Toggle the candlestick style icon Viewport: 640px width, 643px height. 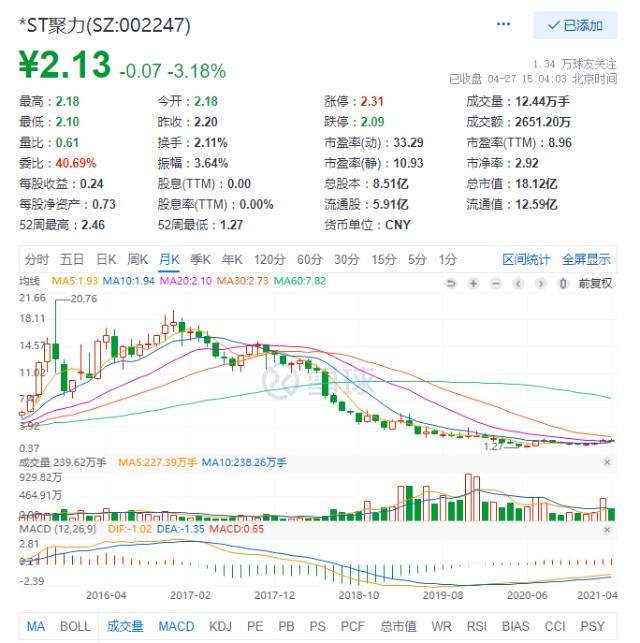tap(563, 283)
